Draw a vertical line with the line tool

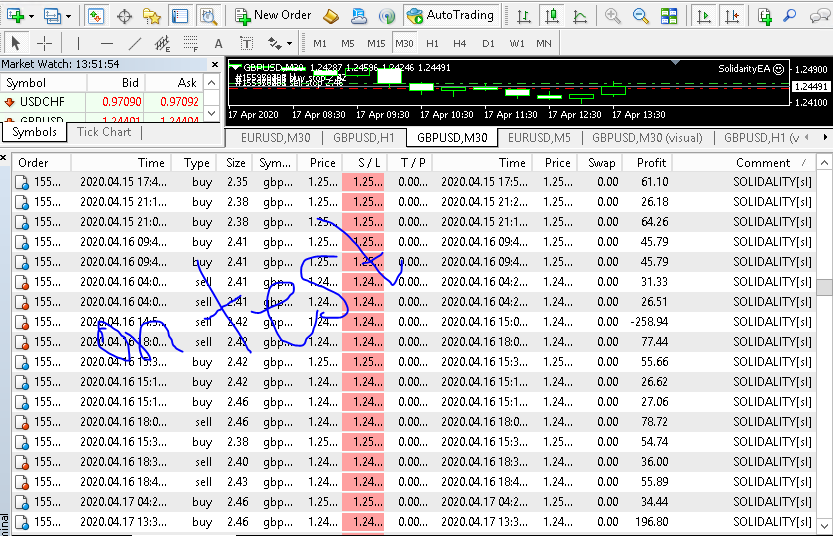pos(78,44)
